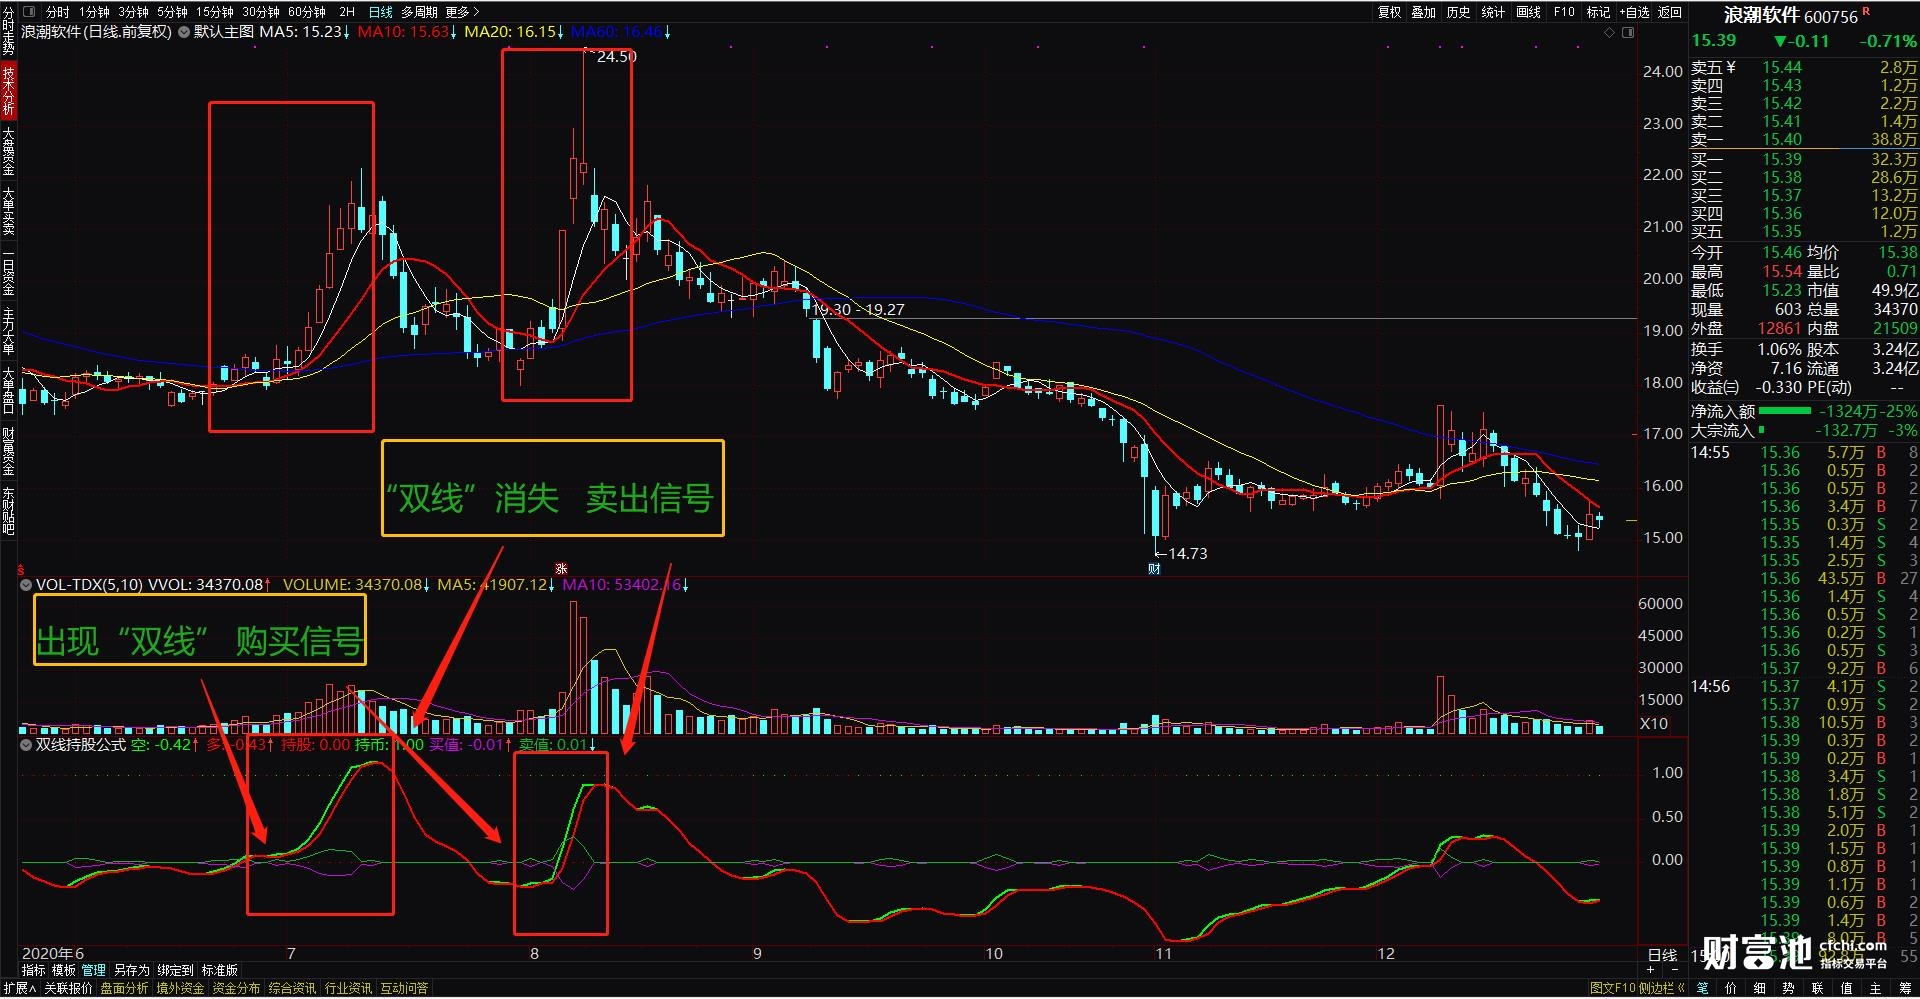The image size is (1920, 999).
Task: Open the 行业资讯 bottom tab
Action: click(x=348, y=988)
